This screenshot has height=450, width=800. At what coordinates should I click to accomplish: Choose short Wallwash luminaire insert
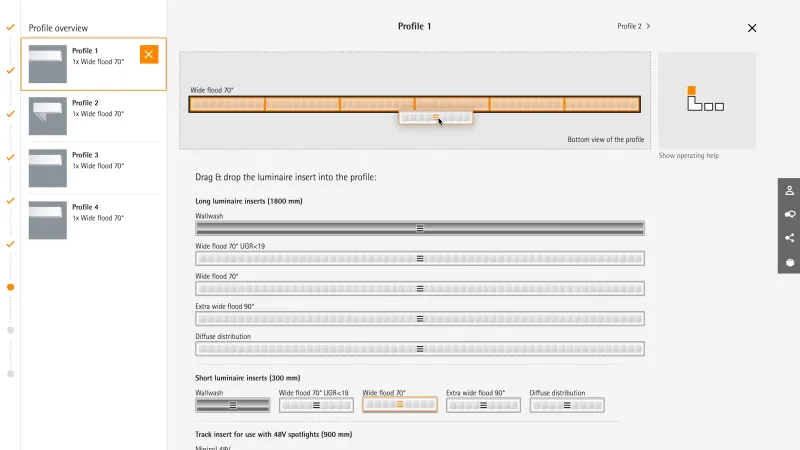pos(232,405)
